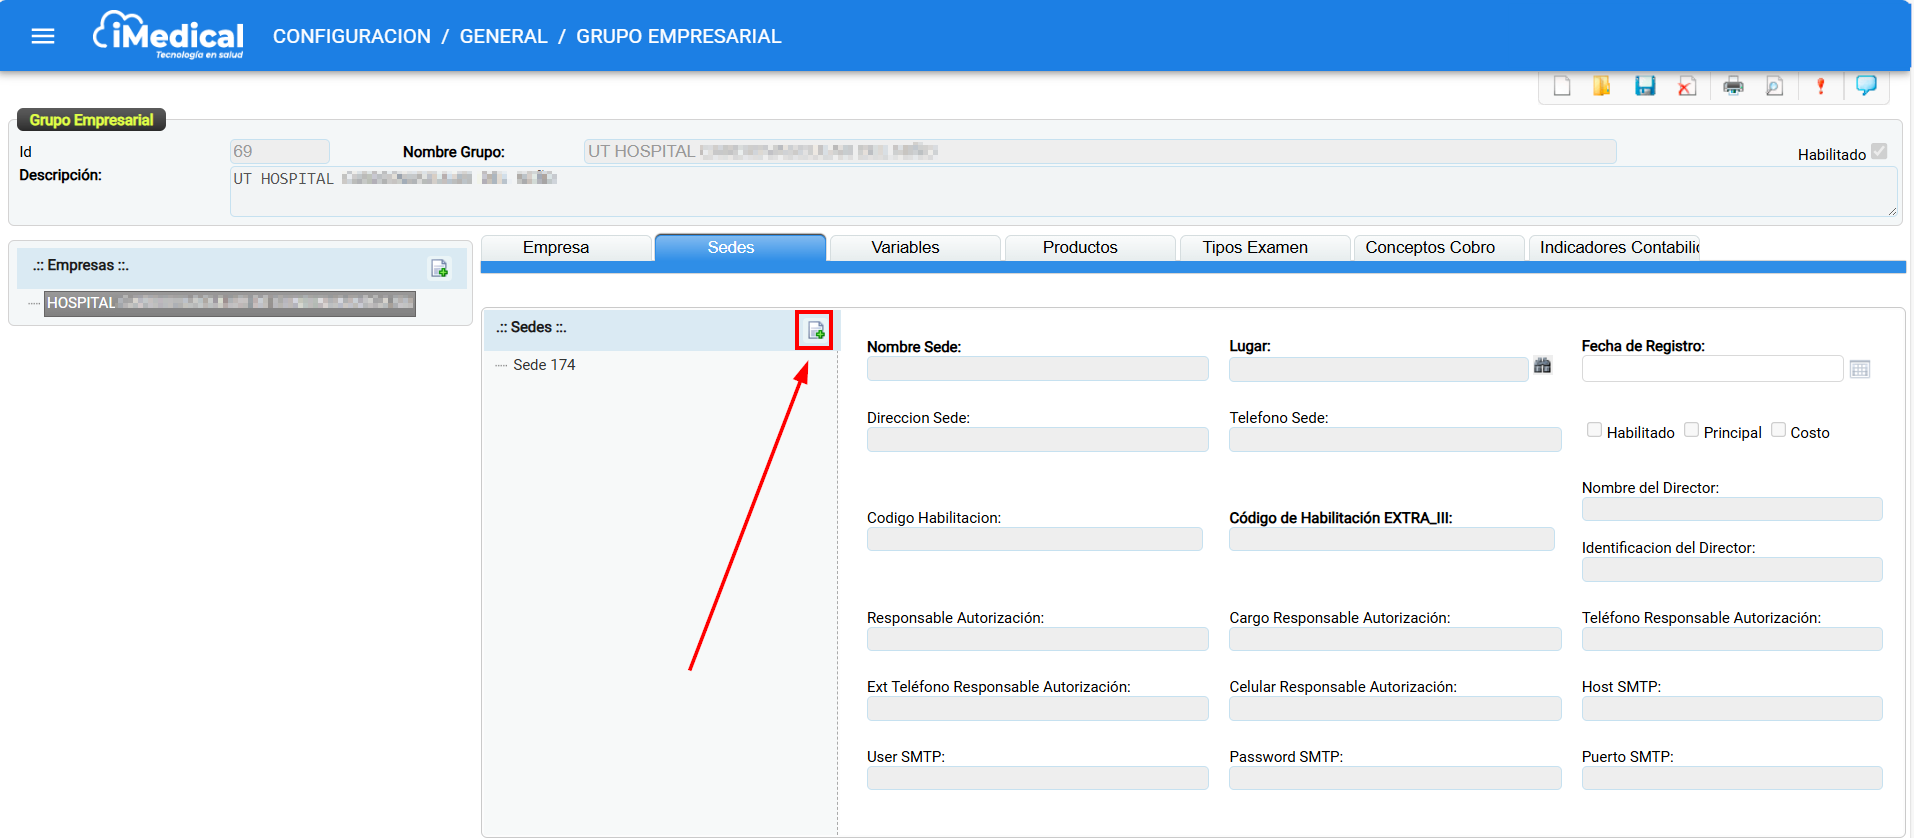Check the Costo checkbox
This screenshot has width=1914, height=838.
(1778, 430)
